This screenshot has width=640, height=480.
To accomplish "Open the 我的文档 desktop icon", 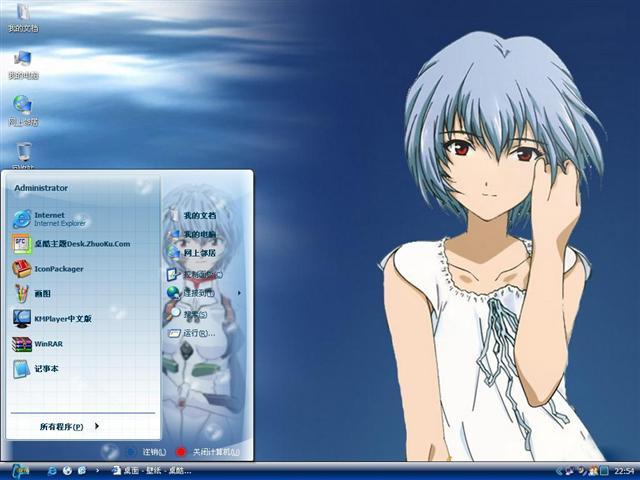I will click(23, 17).
